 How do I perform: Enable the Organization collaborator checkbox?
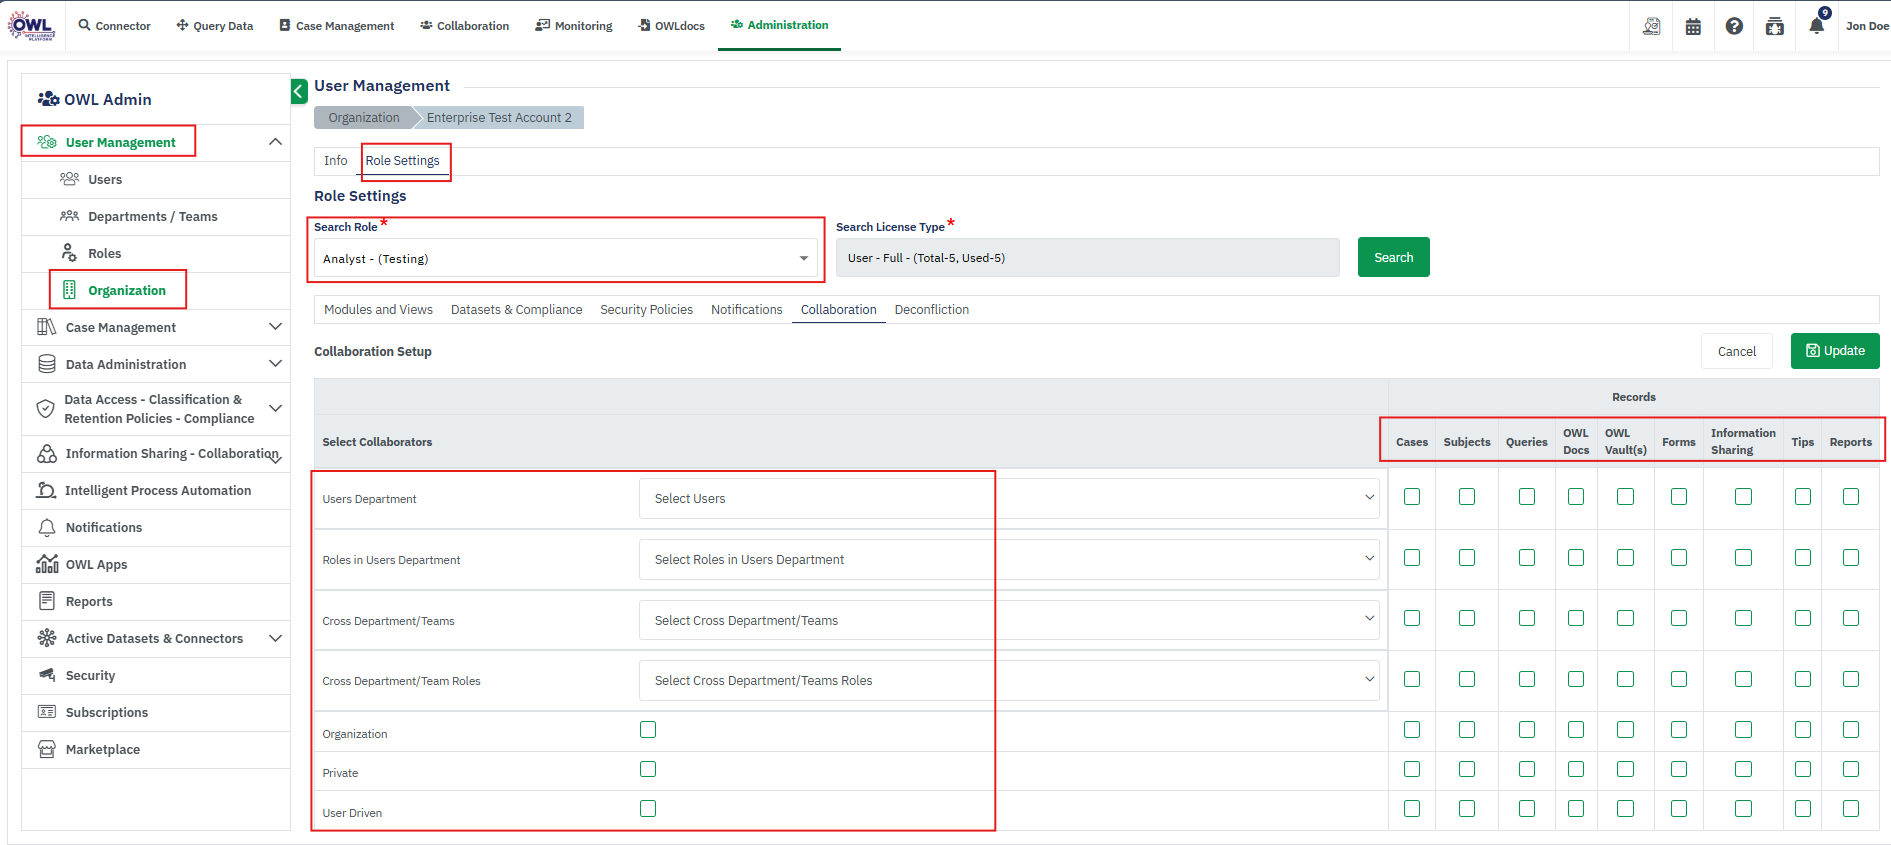648,730
